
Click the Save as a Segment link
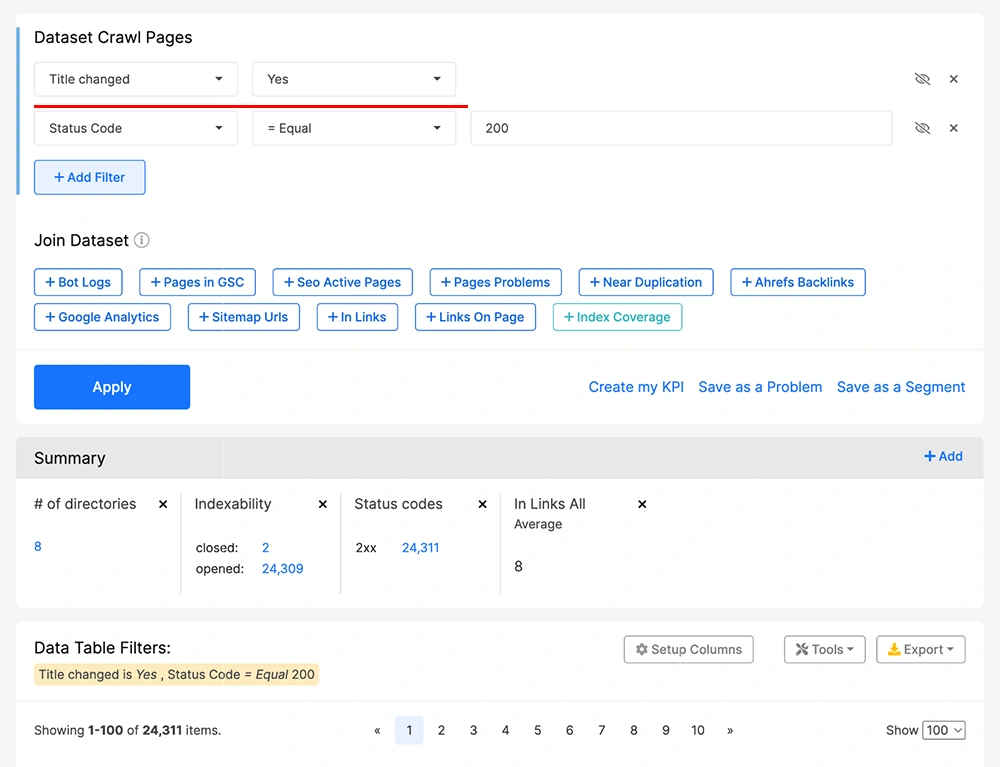click(x=900, y=387)
